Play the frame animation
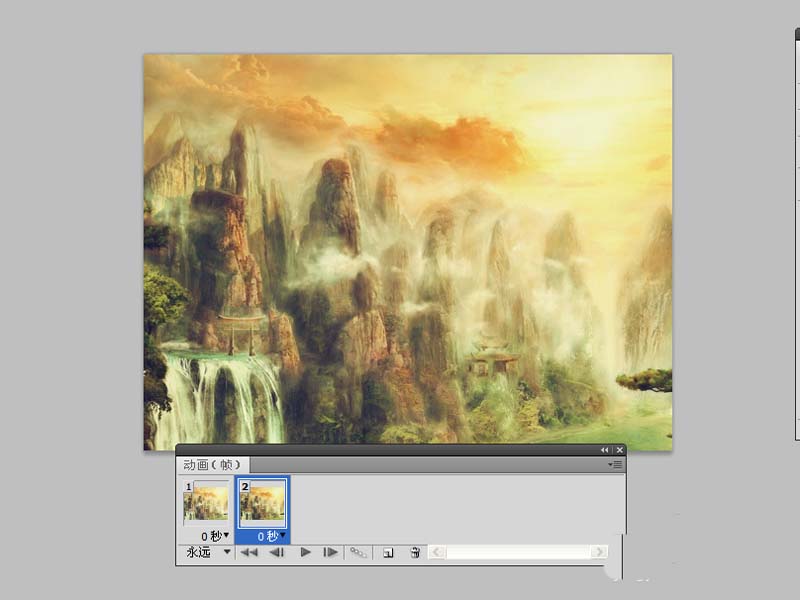This screenshot has height=600, width=800. 305,552
